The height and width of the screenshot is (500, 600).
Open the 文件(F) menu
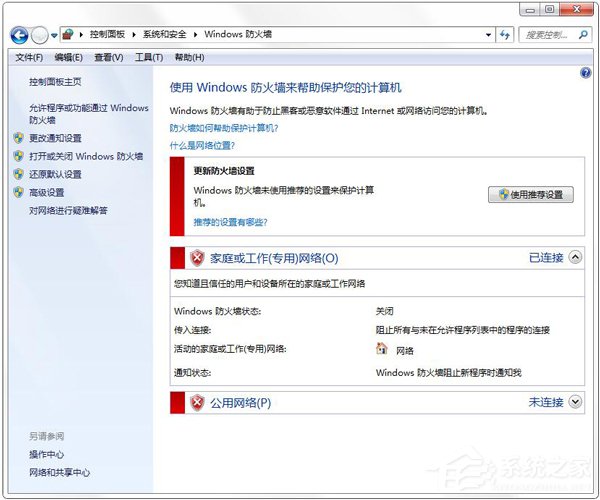[29, 58]
